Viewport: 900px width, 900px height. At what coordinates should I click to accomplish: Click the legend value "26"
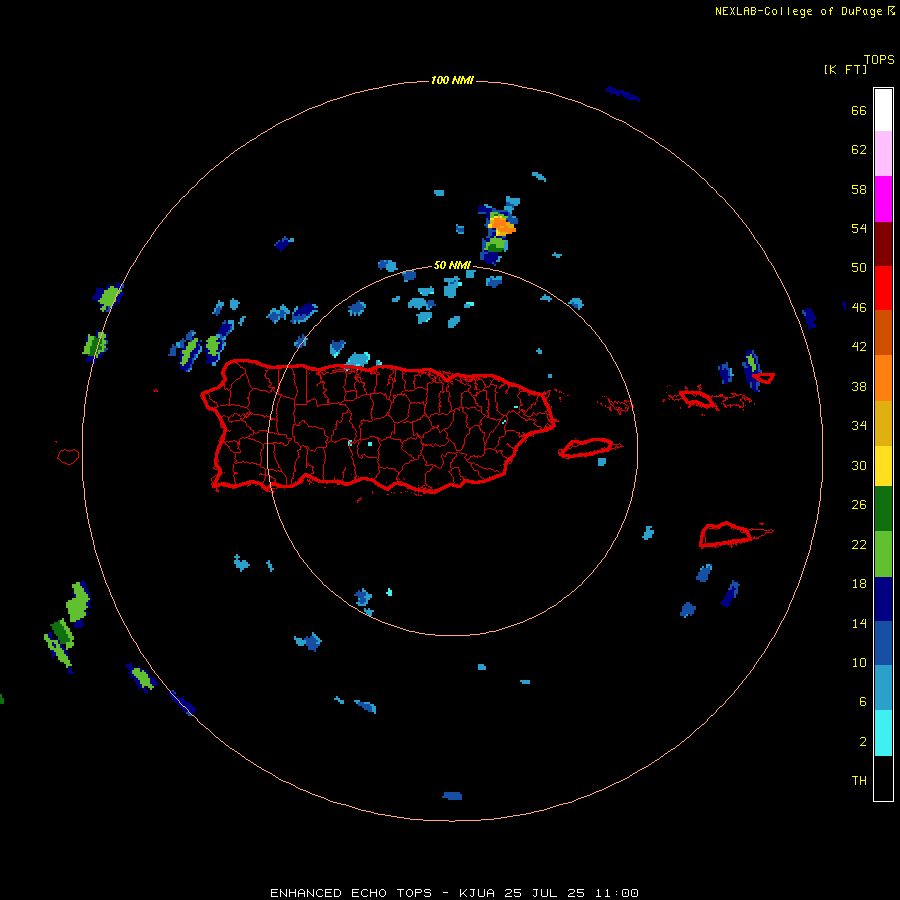859,505
